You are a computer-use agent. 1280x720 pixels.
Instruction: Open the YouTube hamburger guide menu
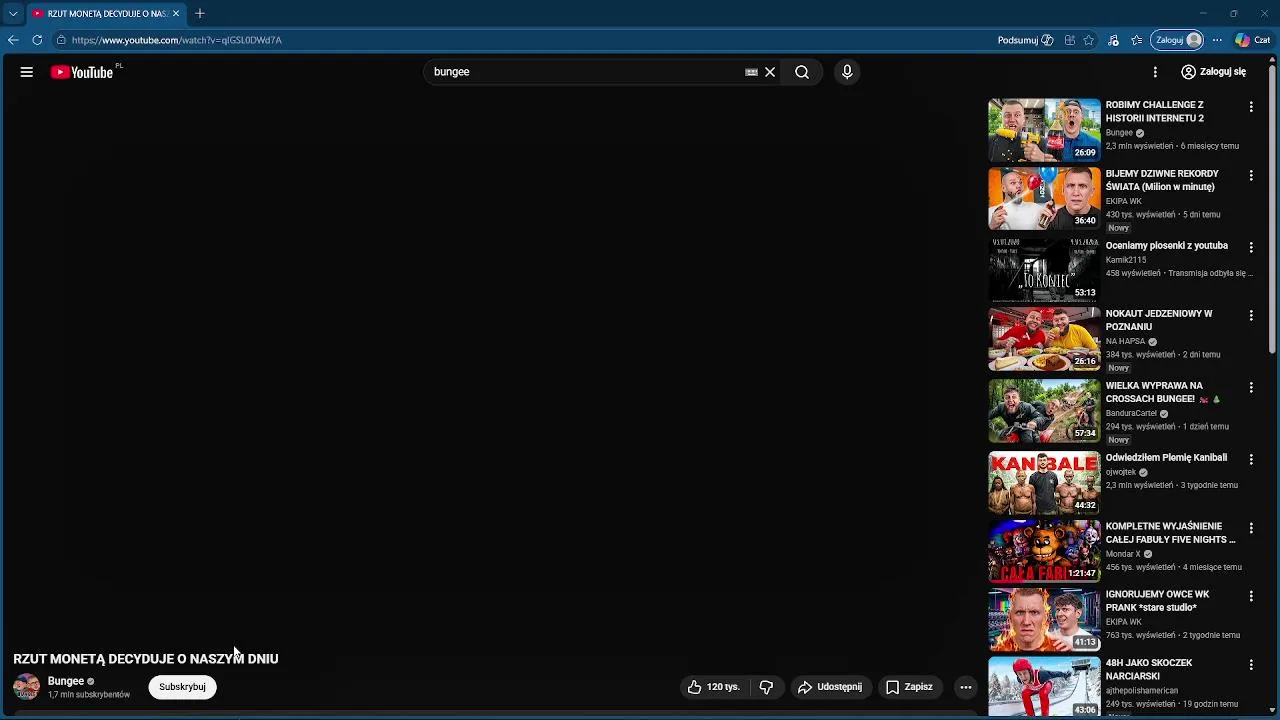tap(27, 72)
